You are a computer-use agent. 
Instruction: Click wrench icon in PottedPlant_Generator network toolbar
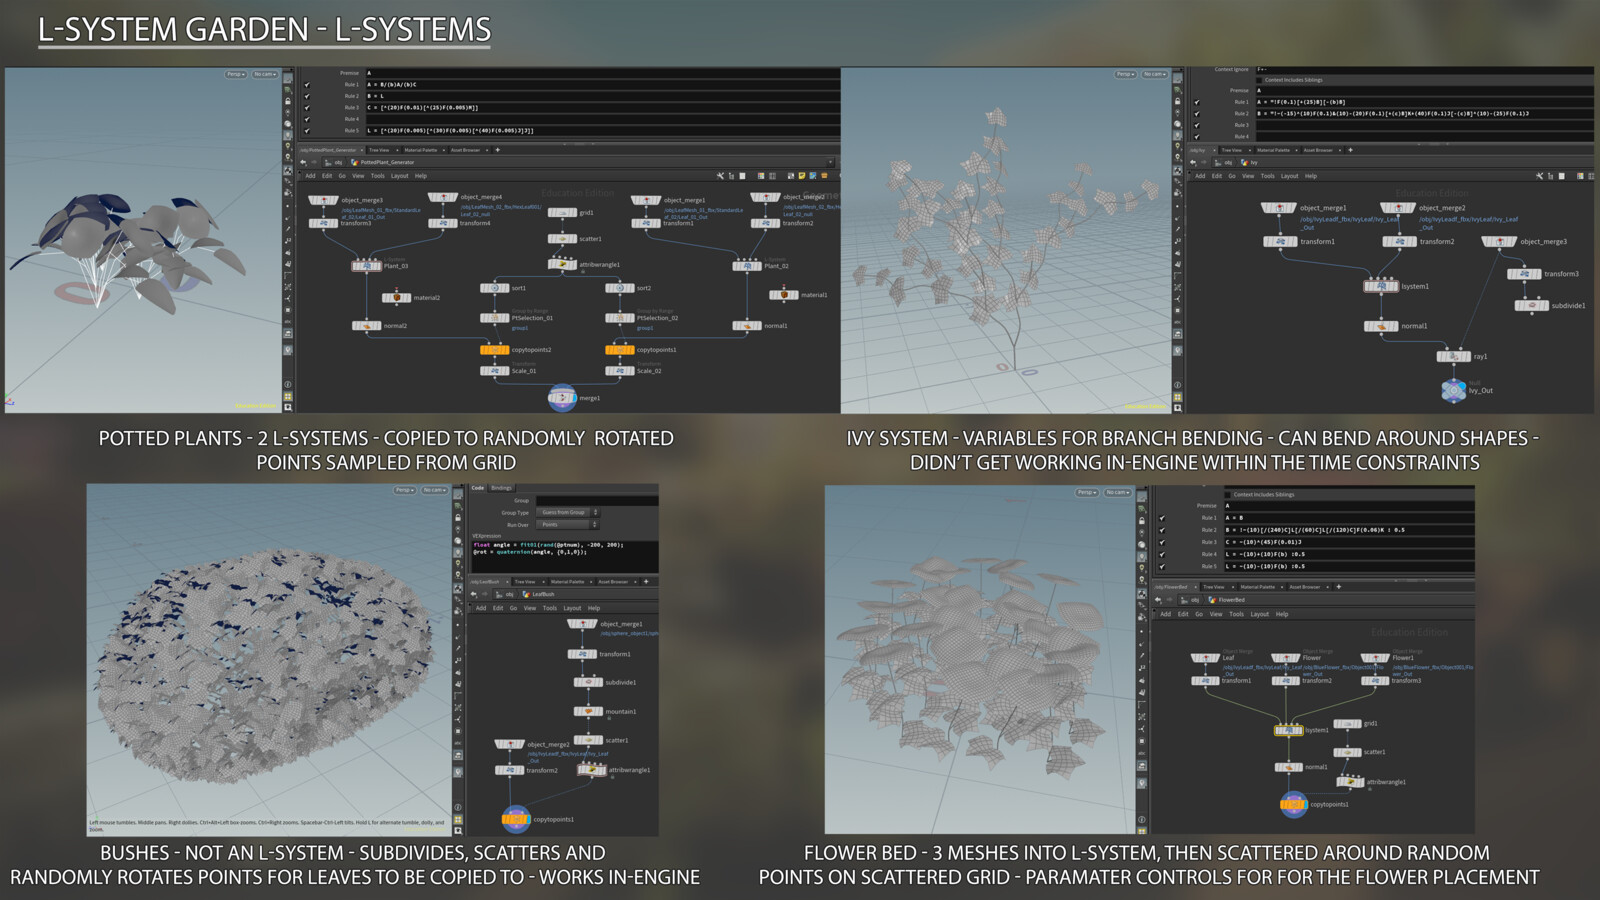coord(720,176)
